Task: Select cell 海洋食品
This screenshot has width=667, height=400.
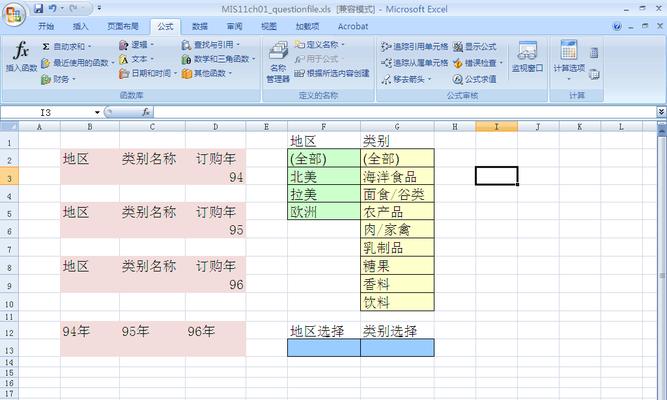Action: [397, 176]
